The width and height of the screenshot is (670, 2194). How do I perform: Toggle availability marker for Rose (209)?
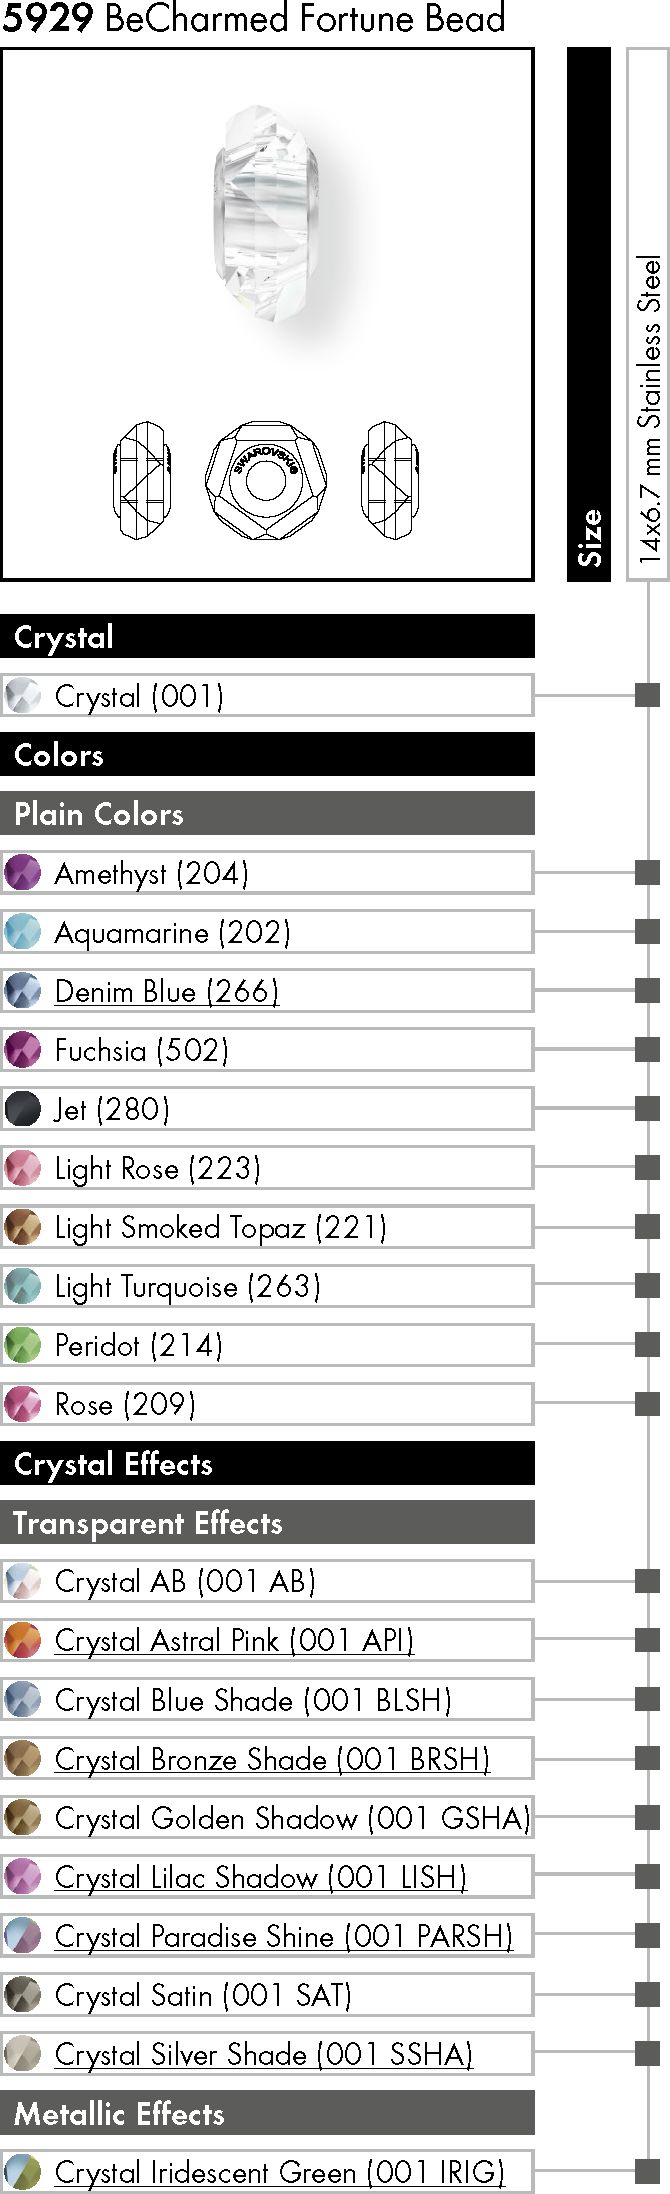[648, 1404]
